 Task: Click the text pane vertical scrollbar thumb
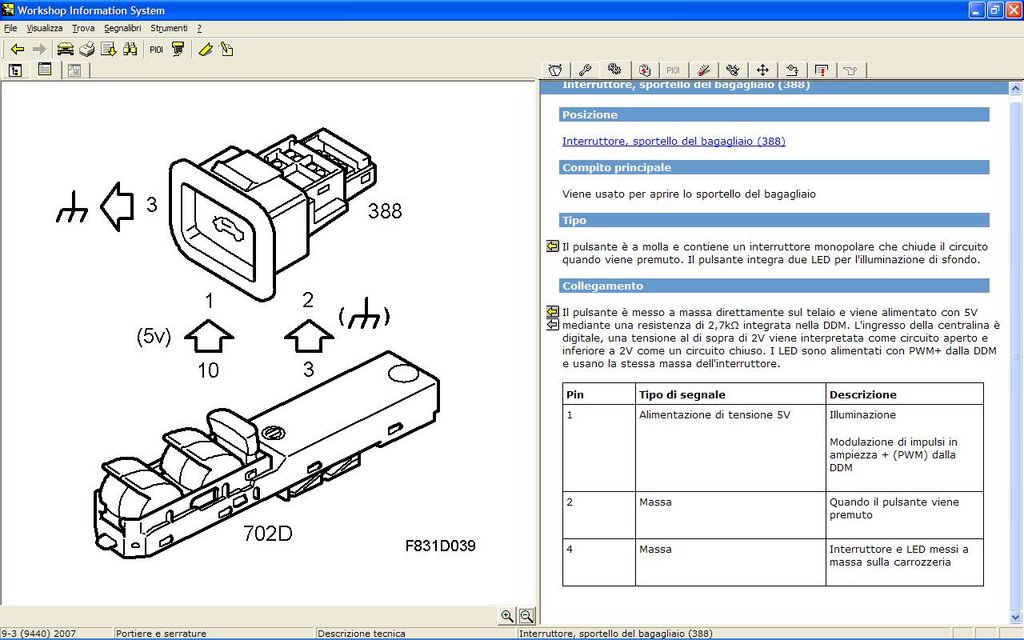(1015, 356)
